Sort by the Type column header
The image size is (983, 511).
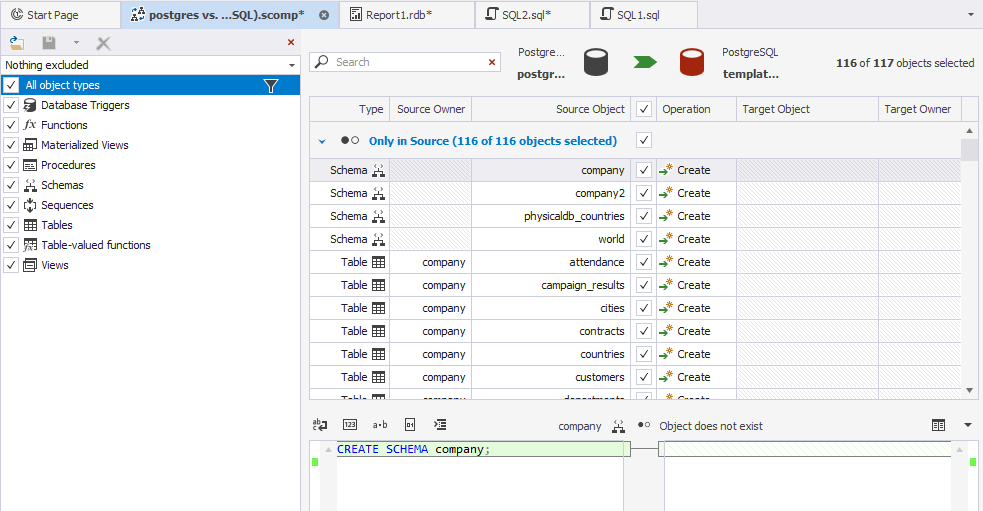(350, 109)
